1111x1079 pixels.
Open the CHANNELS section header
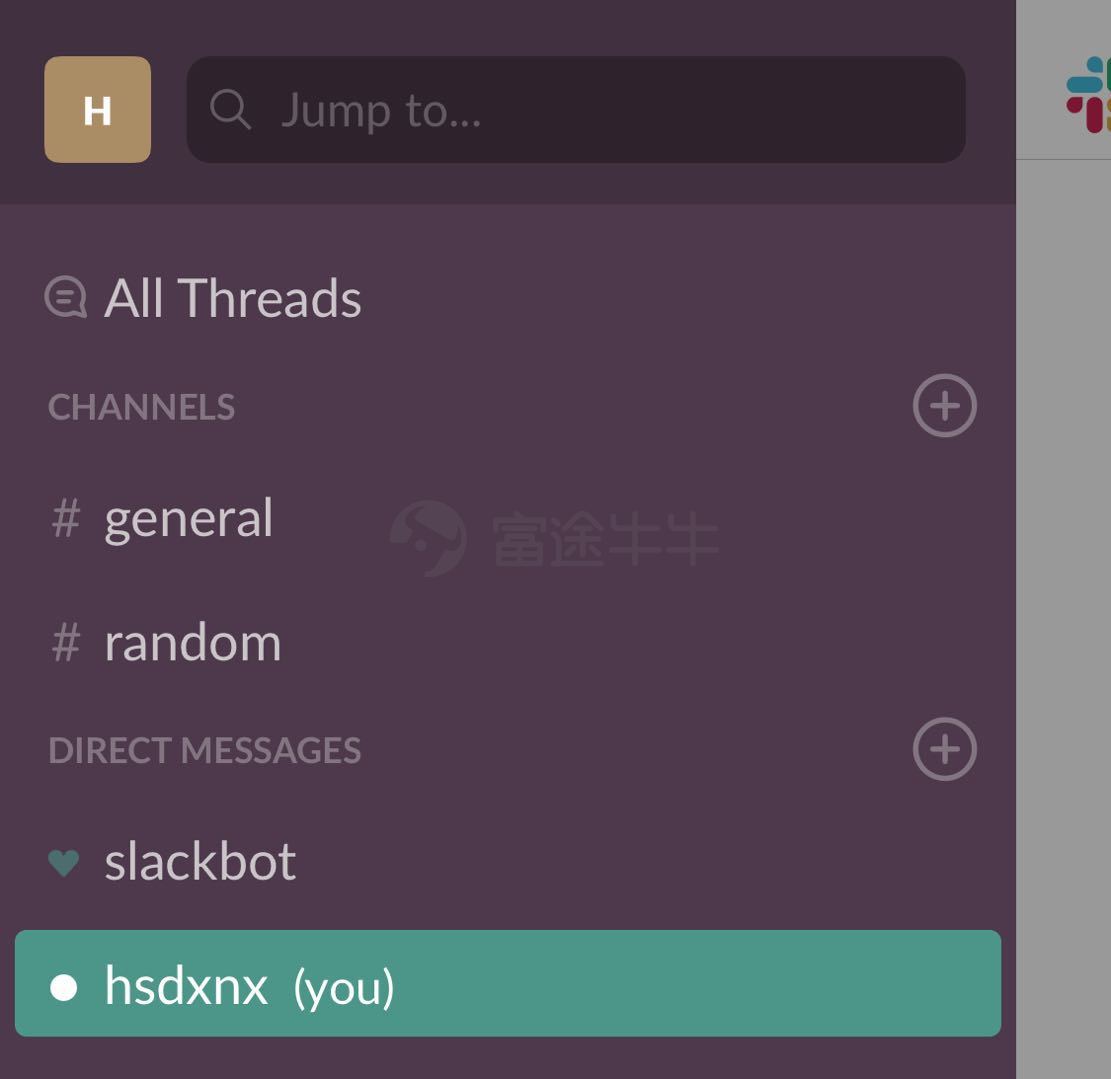coord(141,407)
